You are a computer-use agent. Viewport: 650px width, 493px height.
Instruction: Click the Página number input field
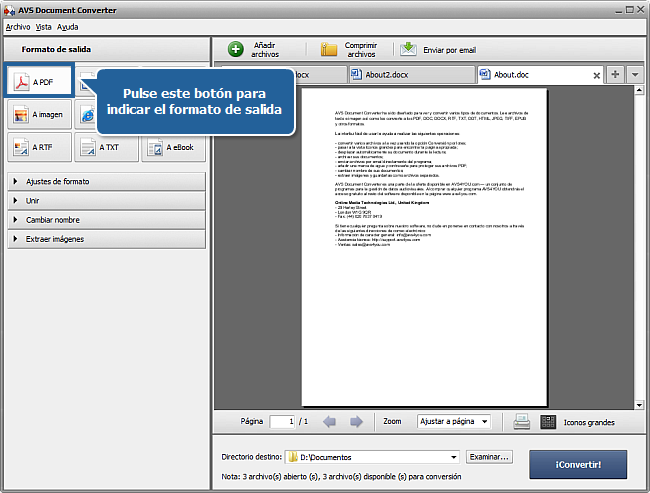click(x=282, y=422)
